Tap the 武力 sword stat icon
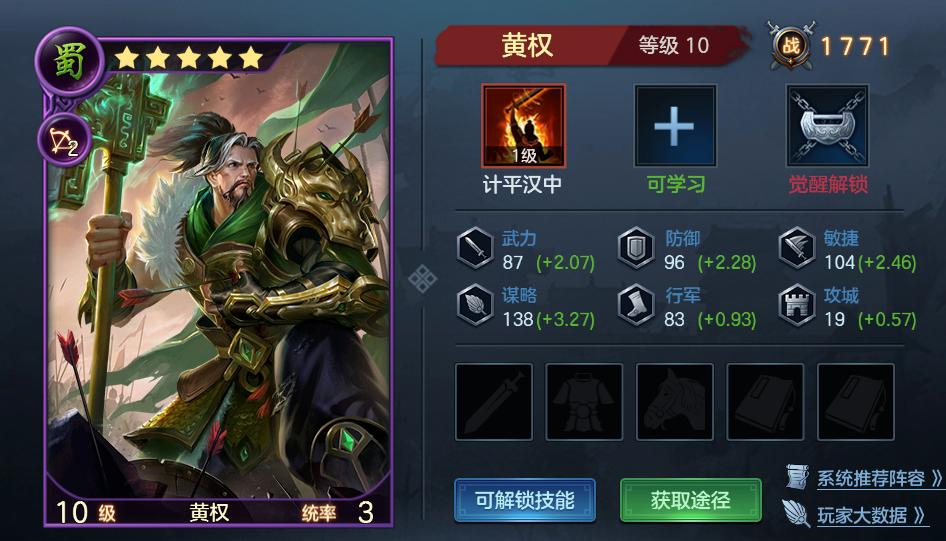Screen dimensions: 946x541 click(475, 247)
